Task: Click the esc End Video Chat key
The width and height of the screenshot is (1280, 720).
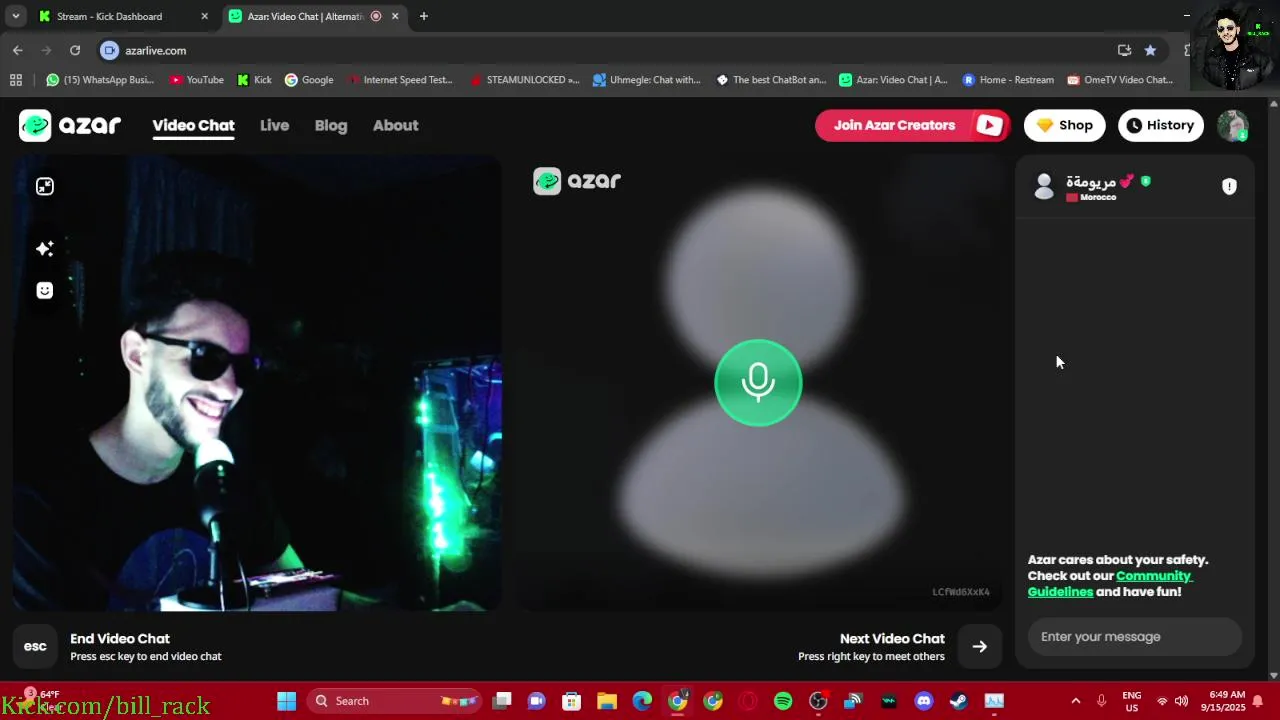Action: pyautogui.click(x=35, y=646)
